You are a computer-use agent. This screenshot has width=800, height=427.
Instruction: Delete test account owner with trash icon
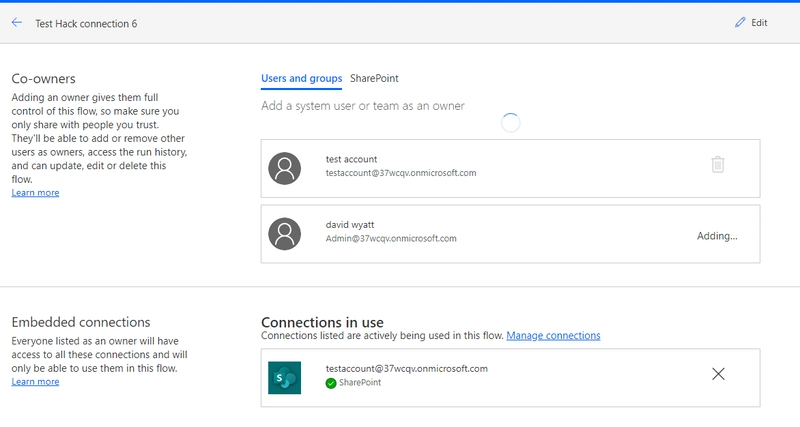717,165
